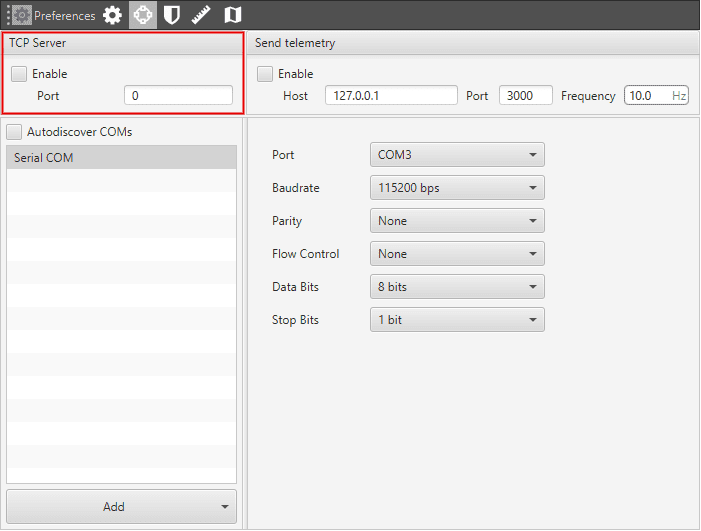Click the telemetry Port field 3000
This screenshot has width=701, height=531.
click(526, 96)
